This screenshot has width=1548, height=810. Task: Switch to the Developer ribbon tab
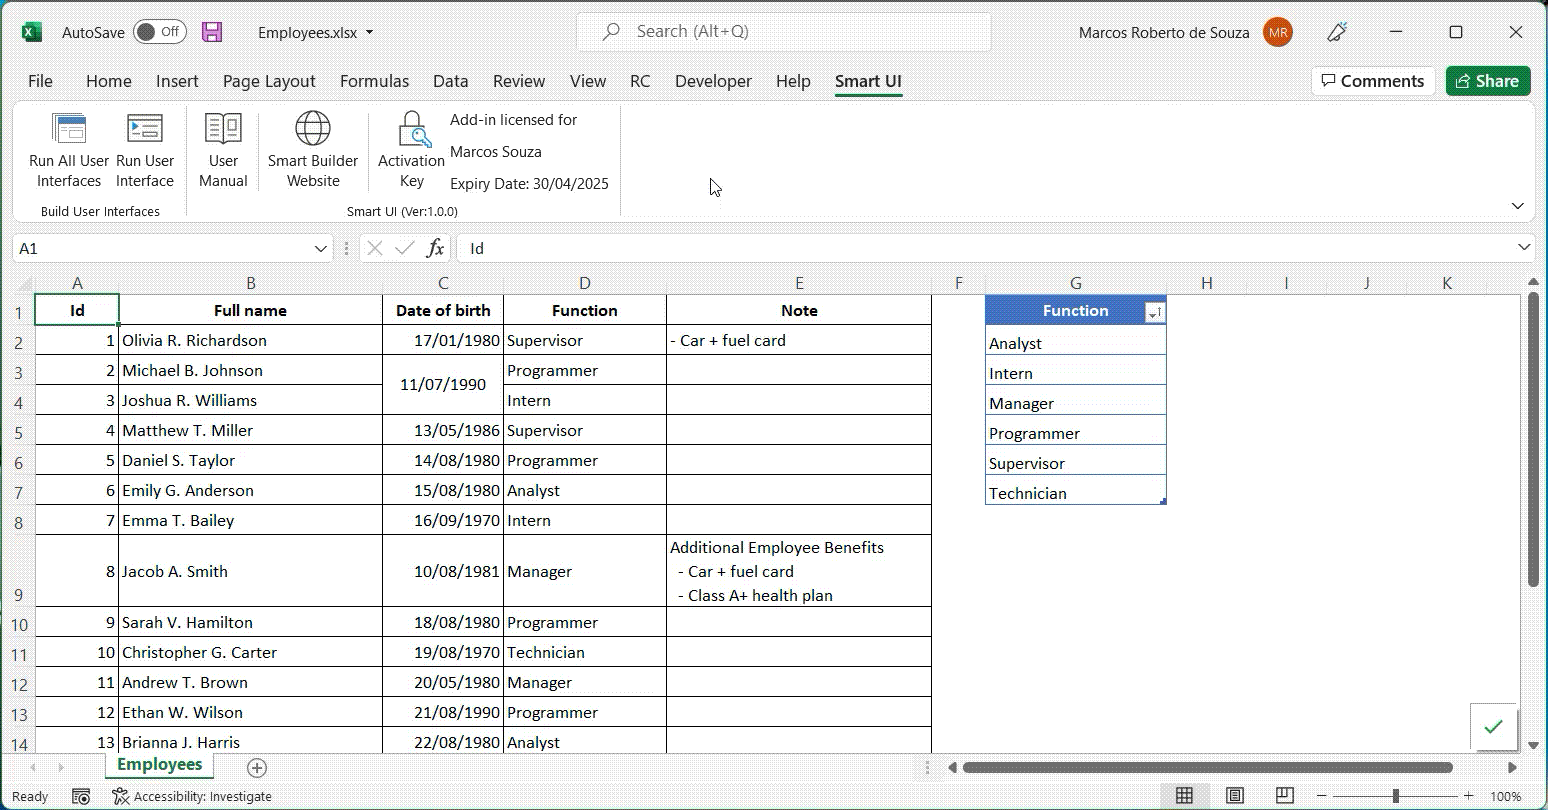tap(713, 81)
